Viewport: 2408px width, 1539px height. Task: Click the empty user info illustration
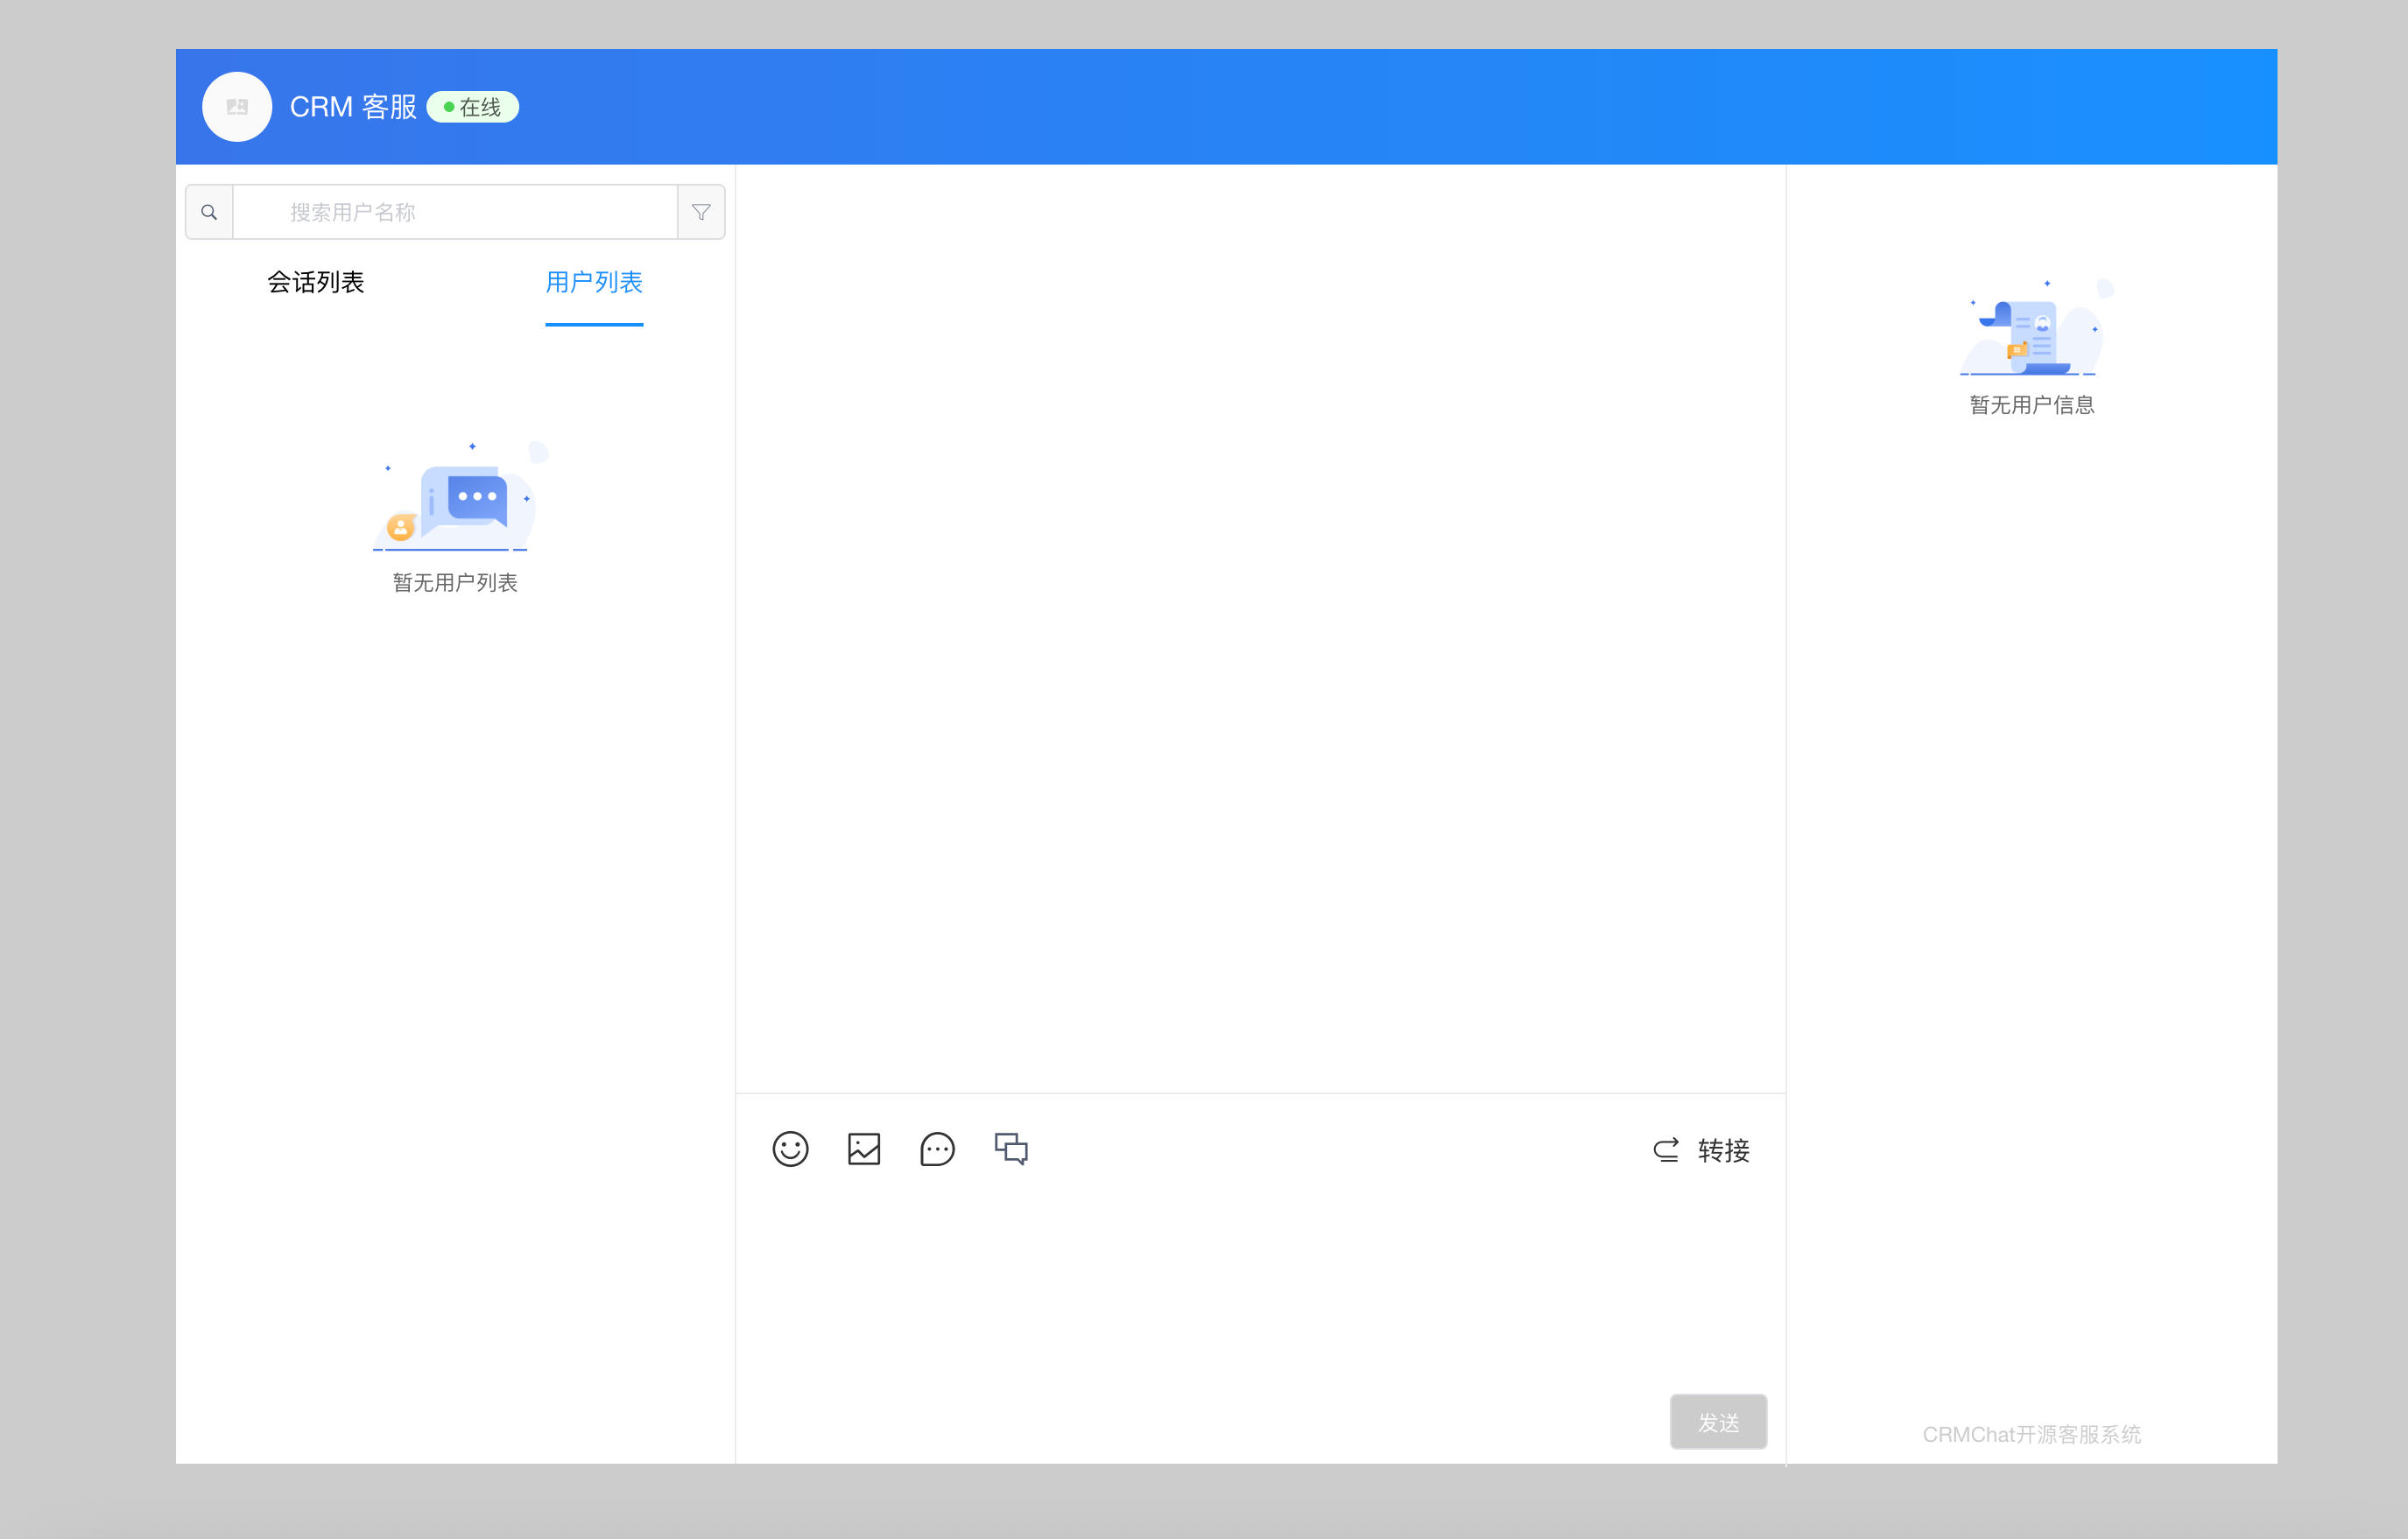pos(2035,327)
